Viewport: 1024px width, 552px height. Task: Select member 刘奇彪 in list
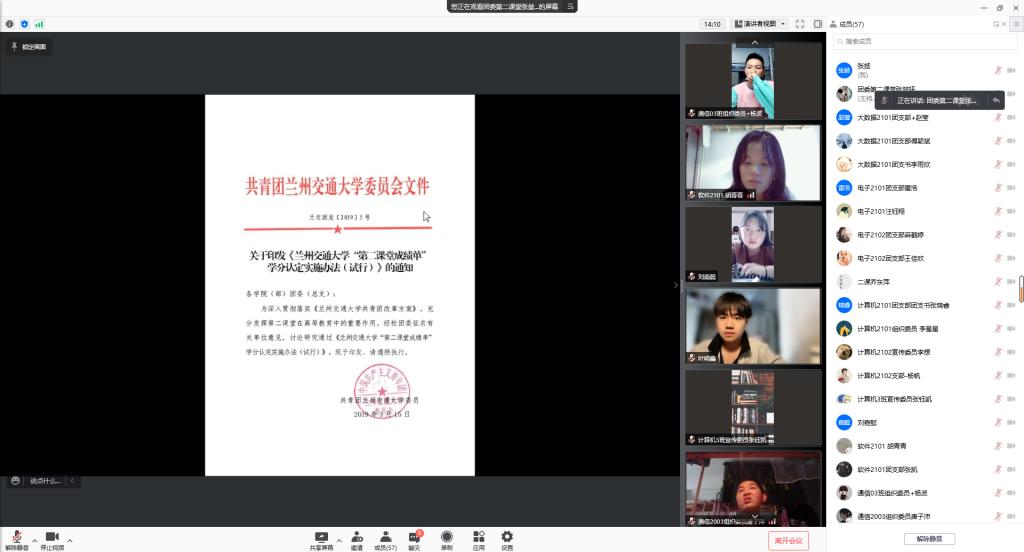(924, 423)
